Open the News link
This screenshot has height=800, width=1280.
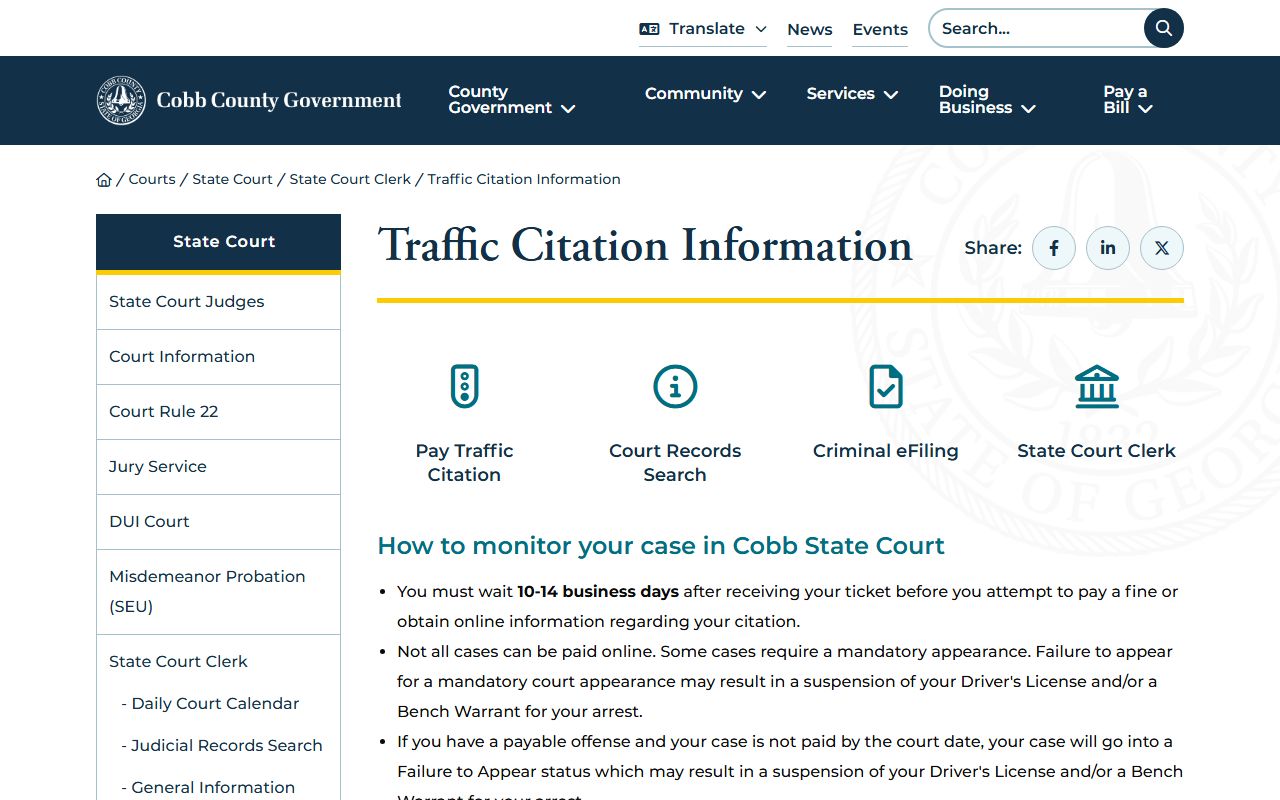(x=810, y=30)
